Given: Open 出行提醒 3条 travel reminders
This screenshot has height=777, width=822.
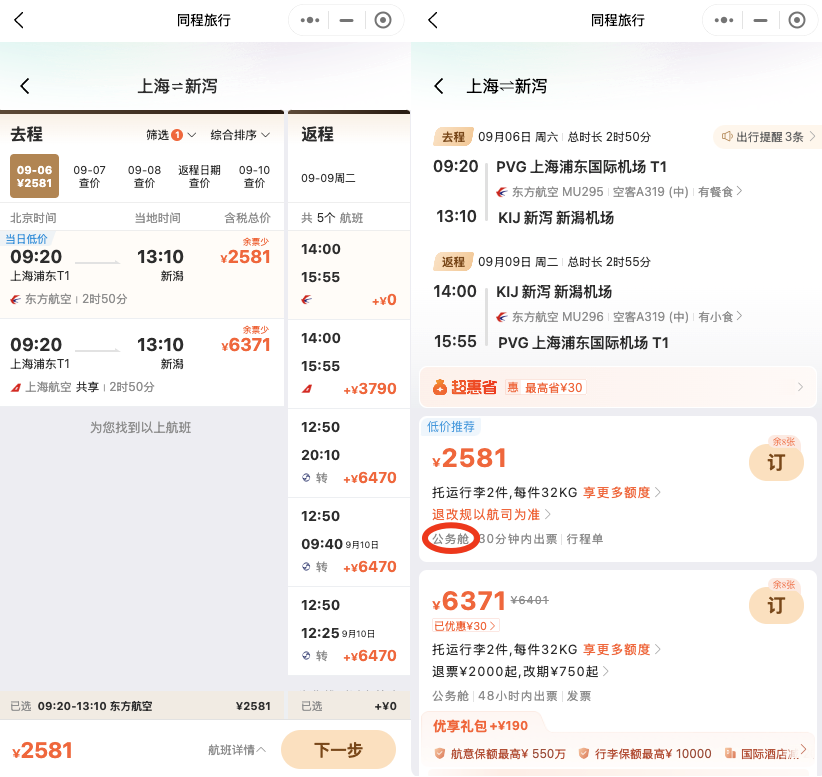Looking at the screenshot, I should click(x=769, y=137).
